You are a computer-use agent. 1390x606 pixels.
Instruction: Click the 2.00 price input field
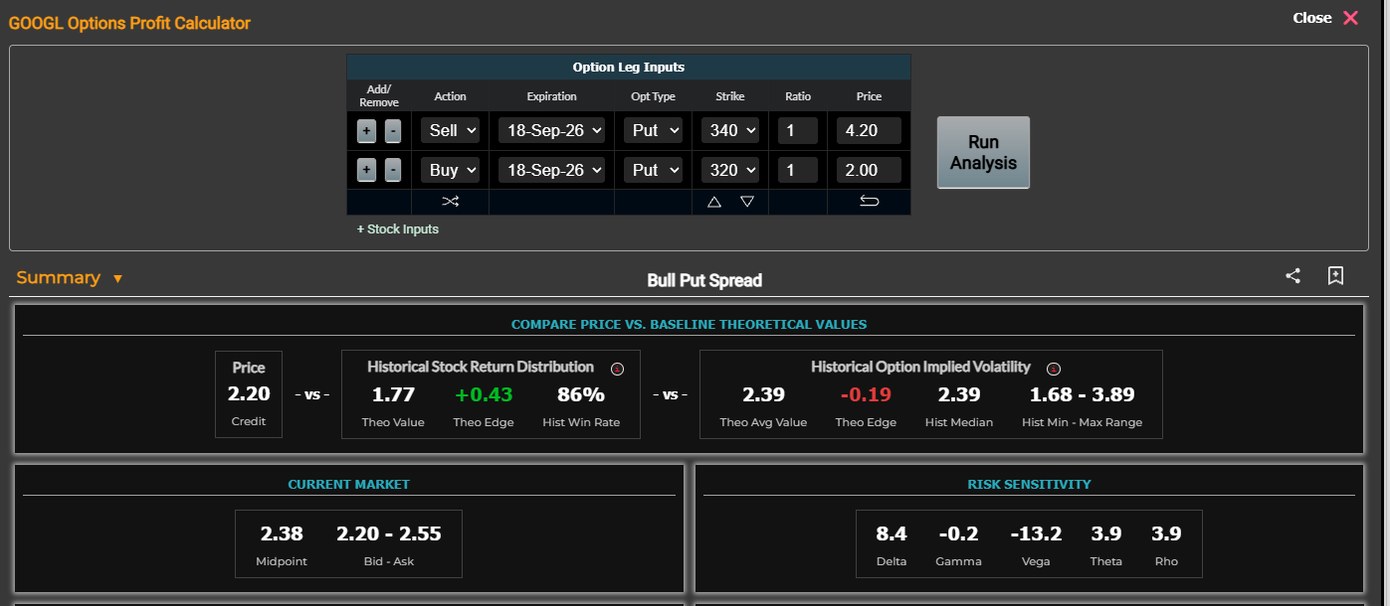pyautogui.click(x=869, y=170)
